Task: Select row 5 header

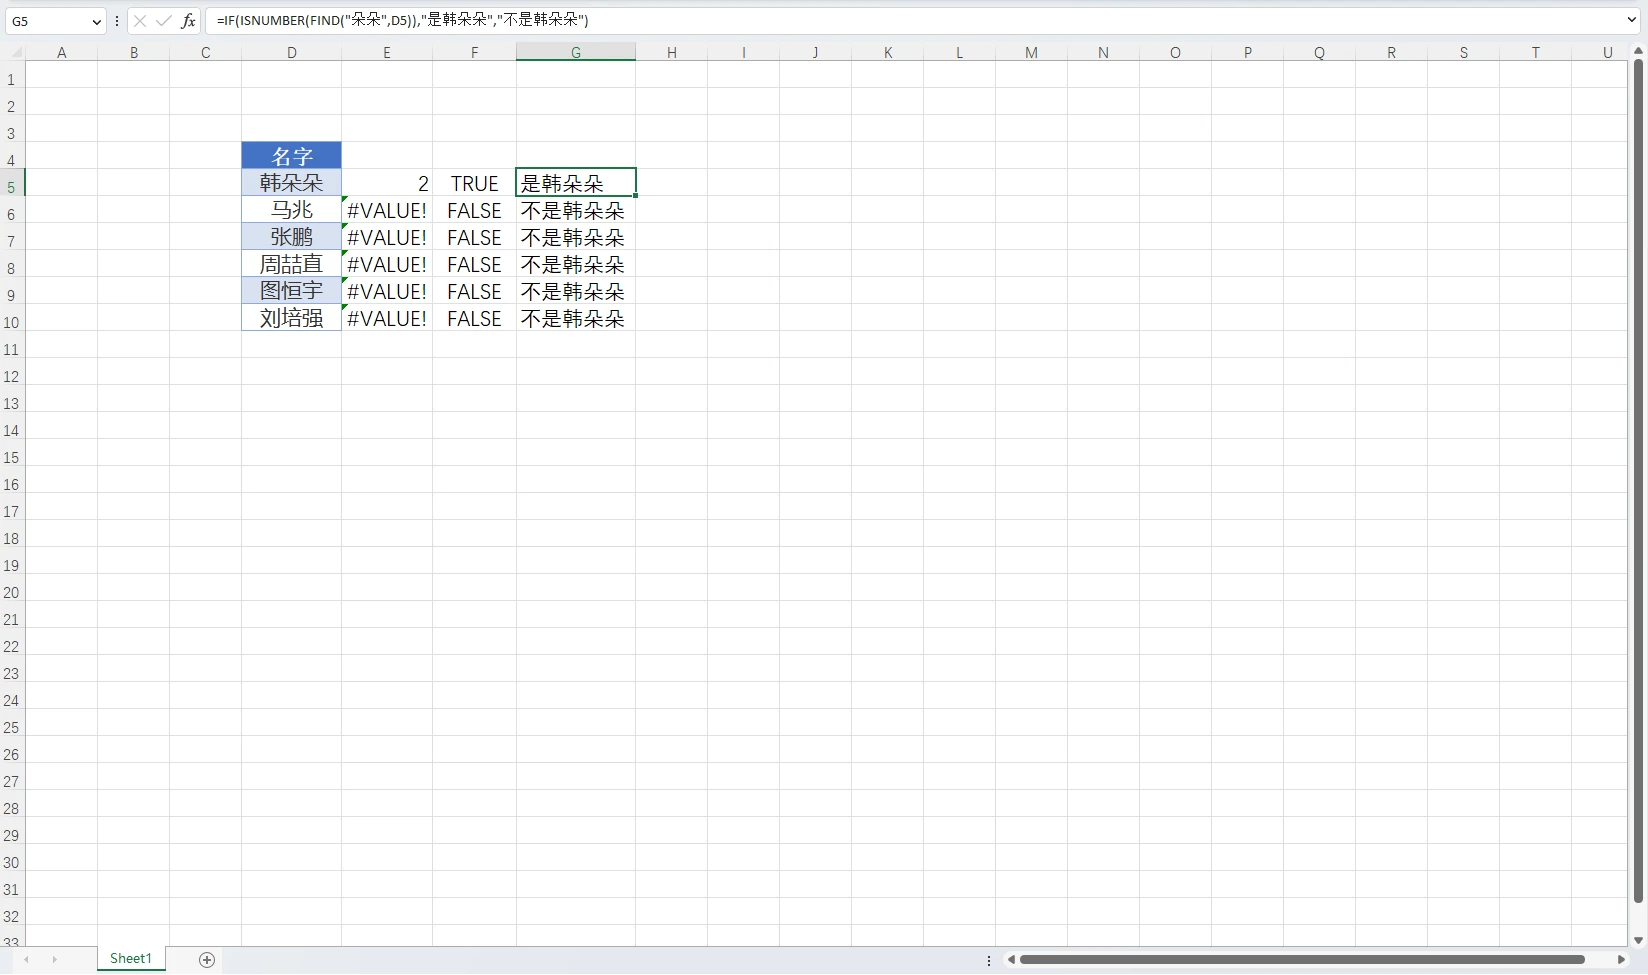Action: [x=12, y=187]
